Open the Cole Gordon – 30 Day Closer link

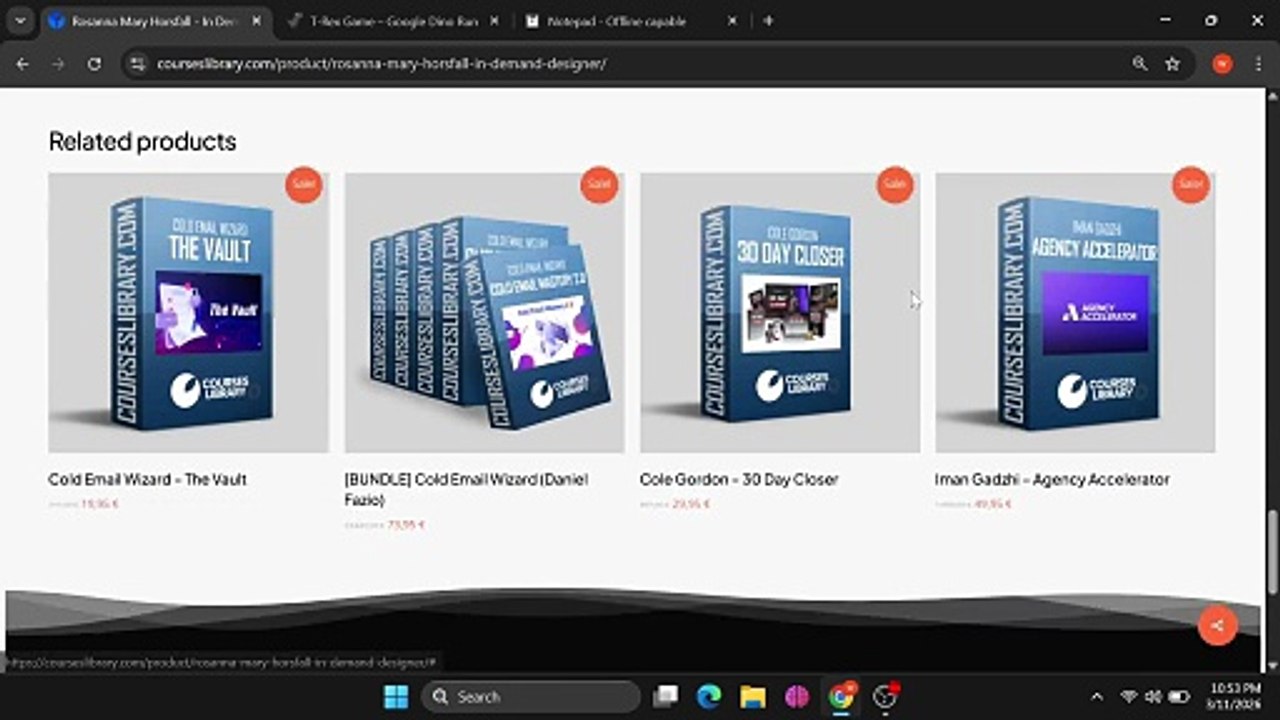click(739, 479)
